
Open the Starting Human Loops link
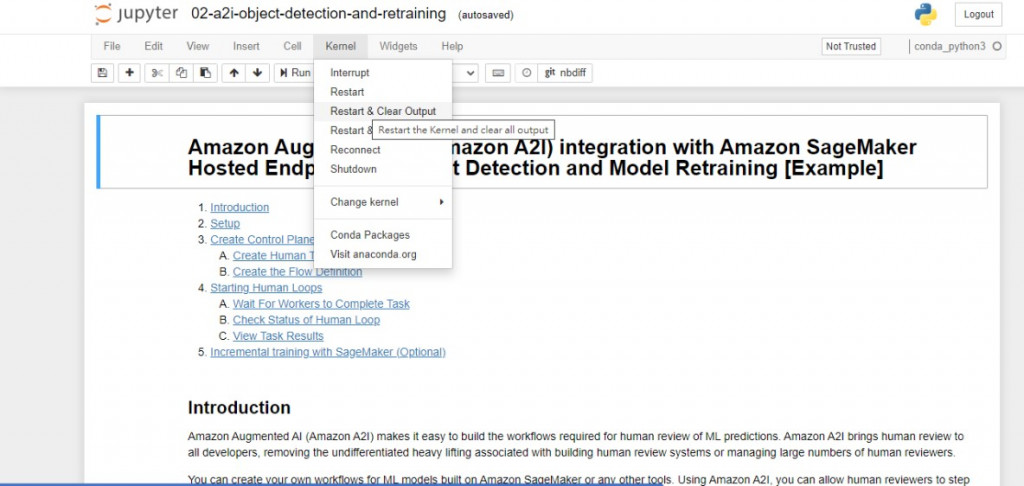pos(266,287)
